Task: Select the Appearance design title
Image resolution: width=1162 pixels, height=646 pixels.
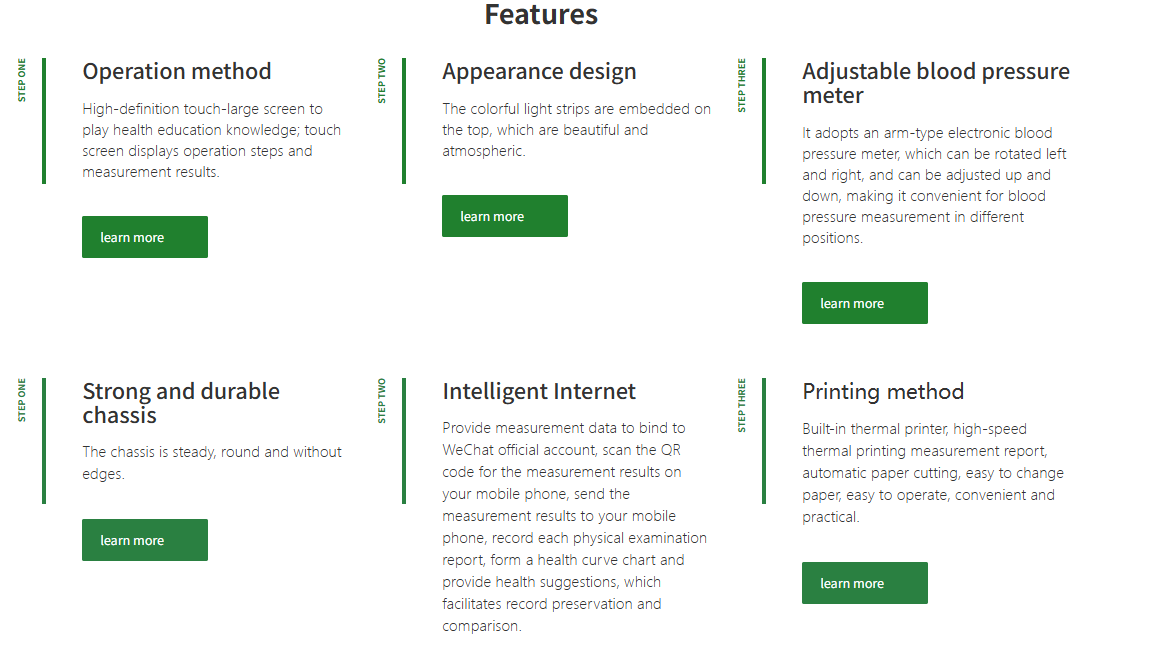Action: [539, 72]
